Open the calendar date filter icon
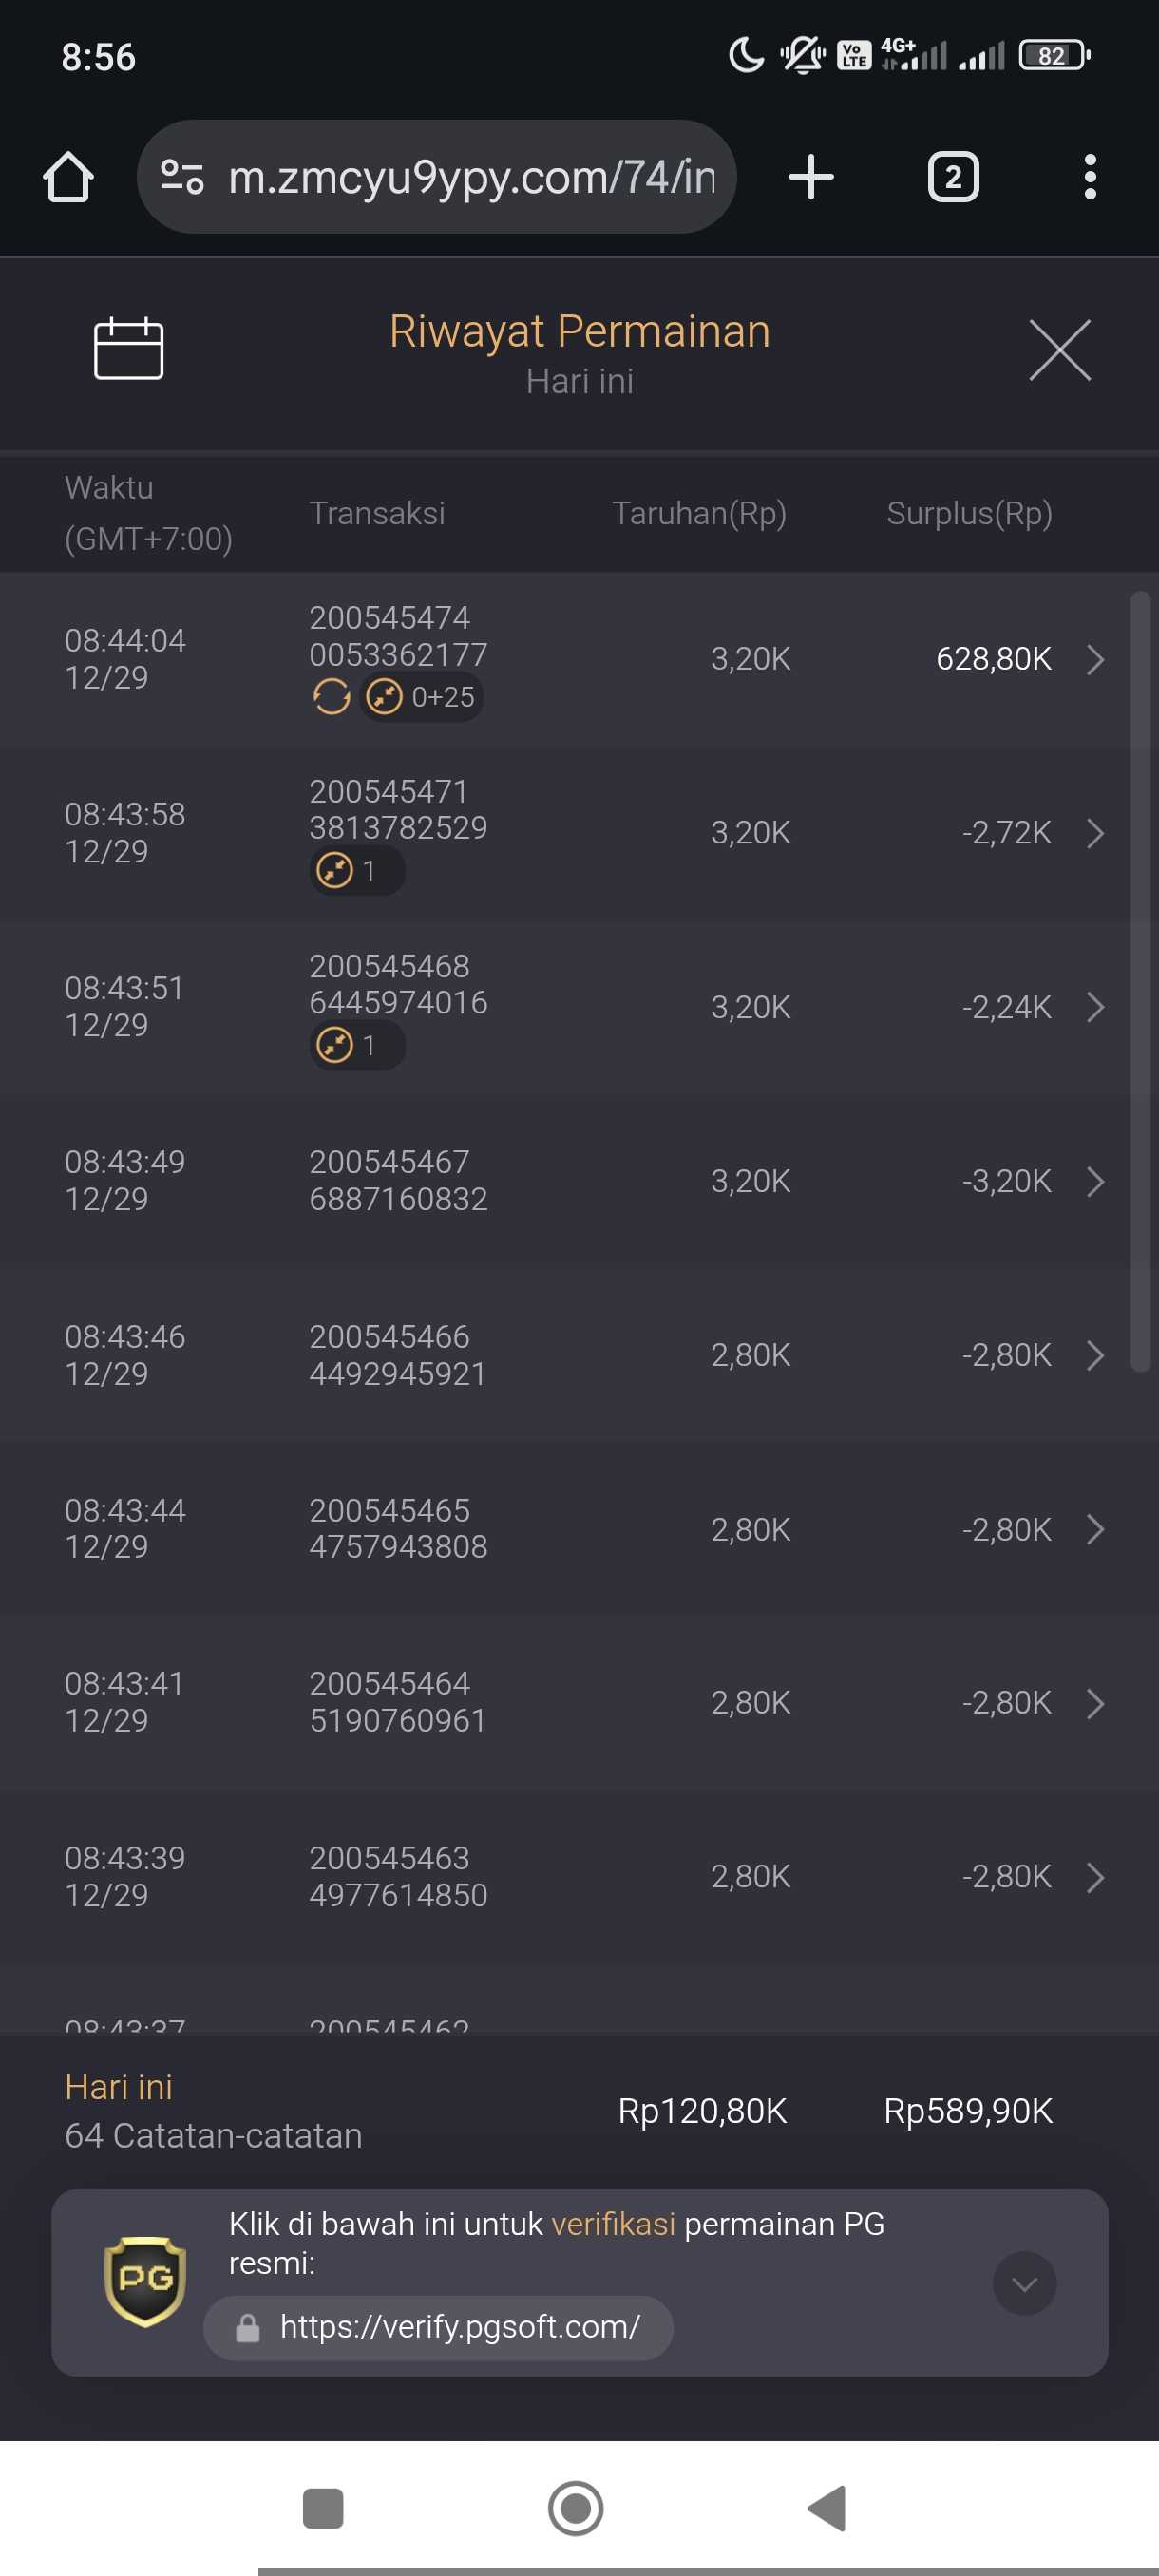Viewport: 1159px width, 2576px height. [128, 349]
